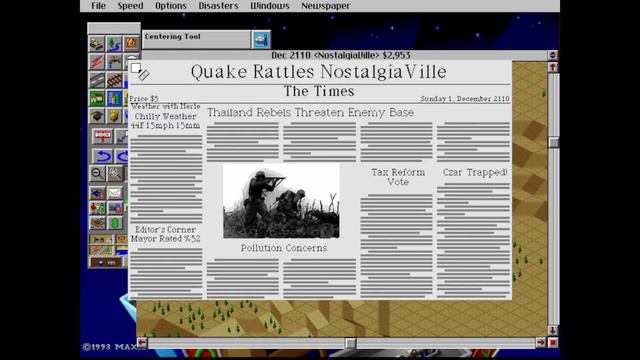The image size is (640, 360).
Task: Click the vertical scrollbar thumb
Action: coord(553,142)
